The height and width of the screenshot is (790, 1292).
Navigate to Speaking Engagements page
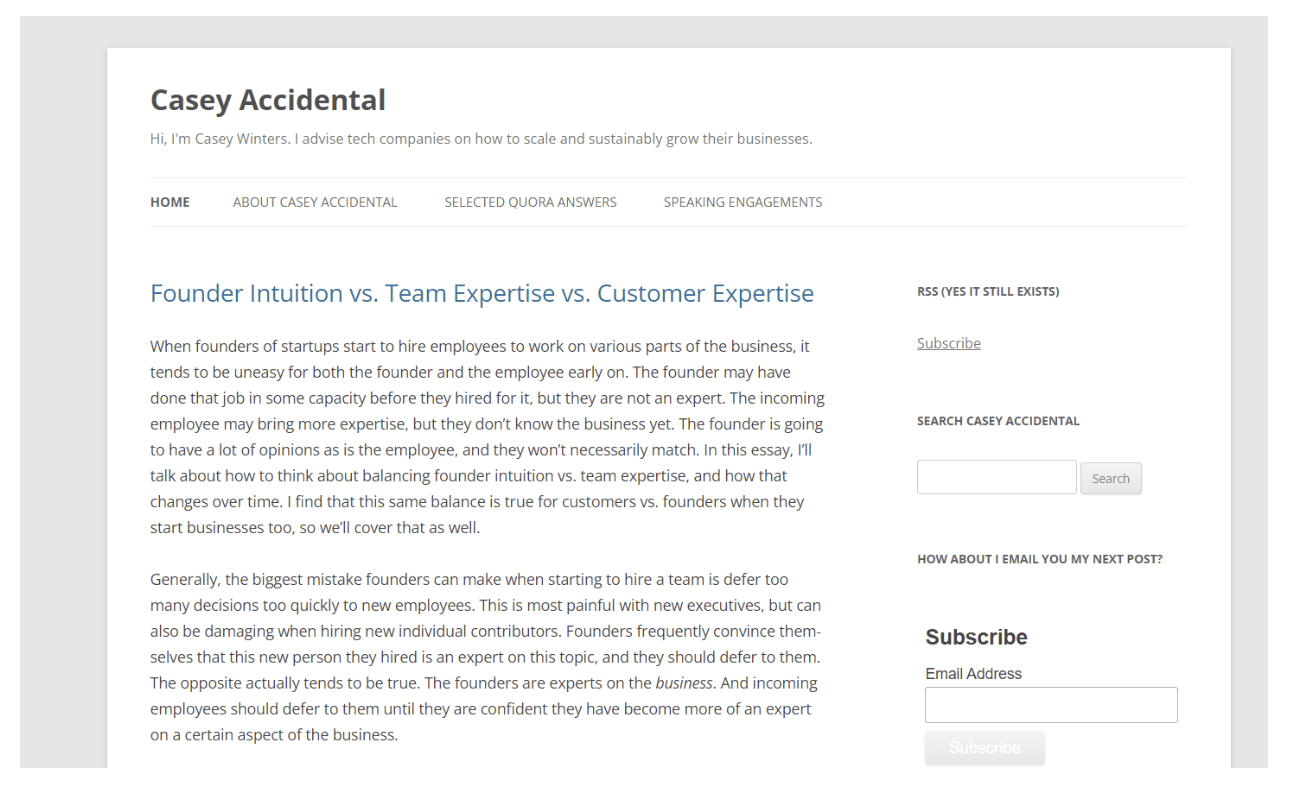743,202
